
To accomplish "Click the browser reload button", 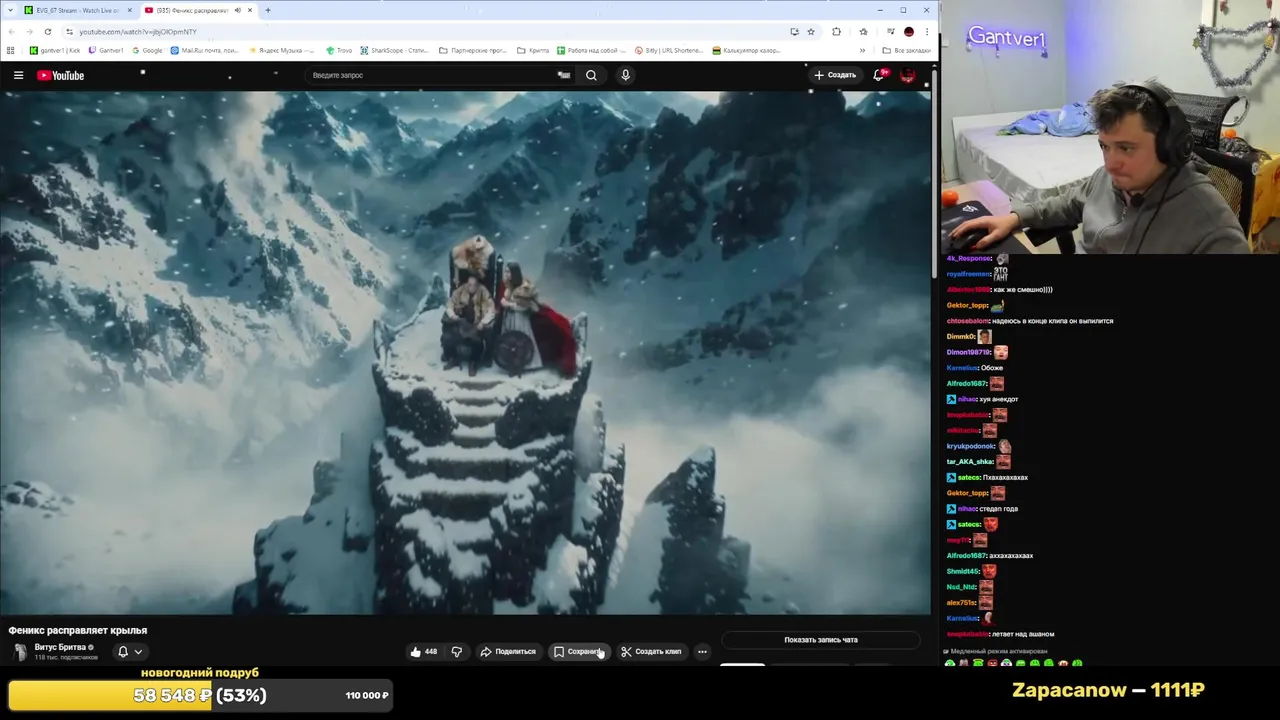I will tap(47, 31).
